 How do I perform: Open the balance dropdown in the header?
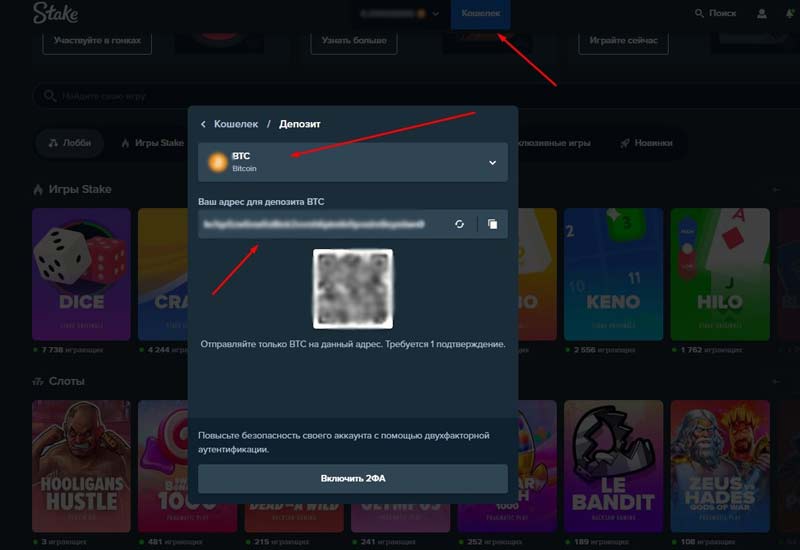tap(436, 13)
